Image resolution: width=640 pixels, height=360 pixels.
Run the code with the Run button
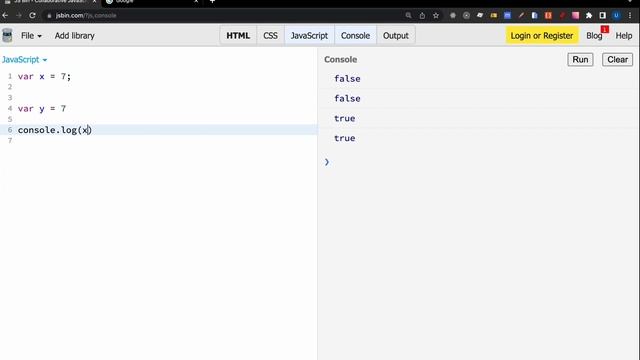[x=580, y=60]
